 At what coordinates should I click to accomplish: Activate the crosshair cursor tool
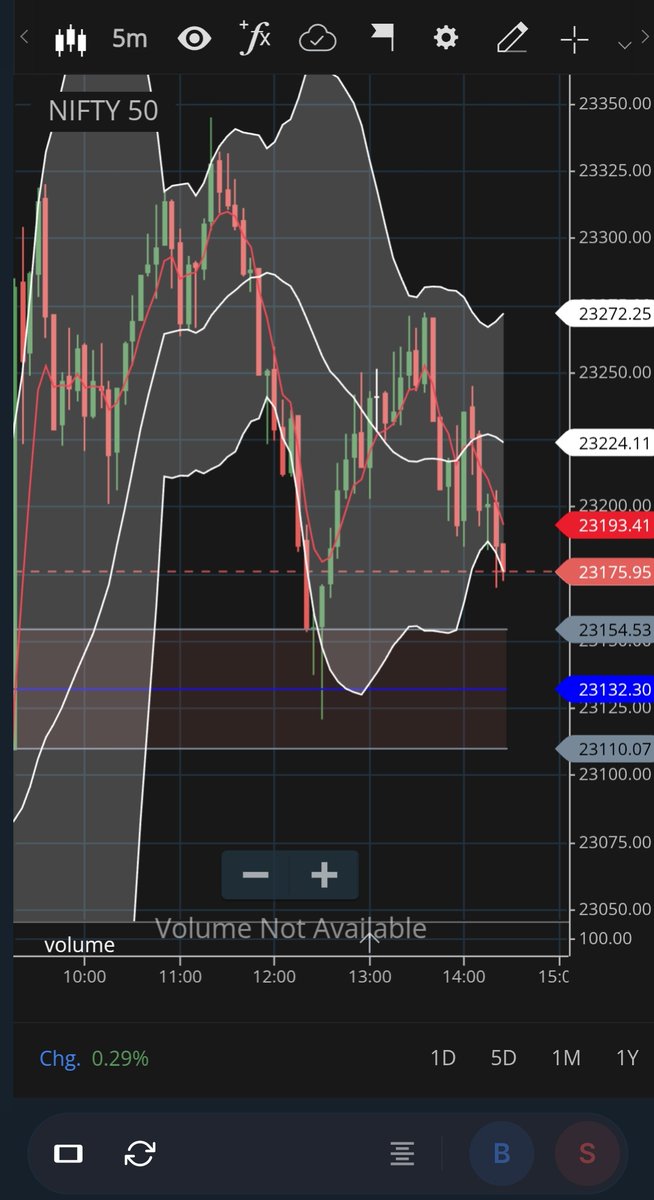coord(574,40)
